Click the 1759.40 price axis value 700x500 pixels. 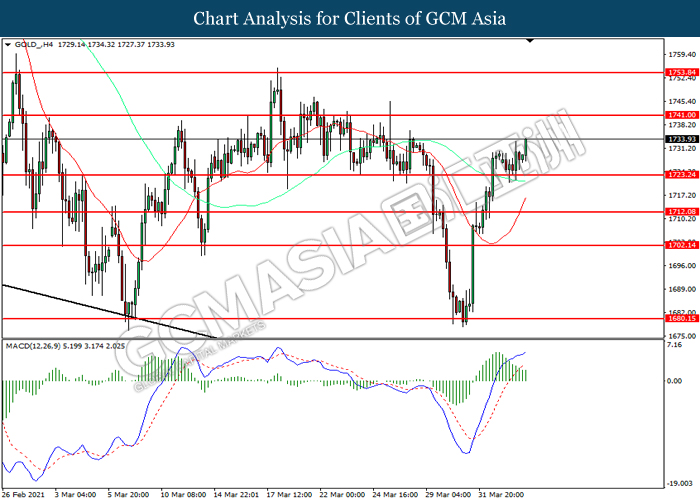682,54
